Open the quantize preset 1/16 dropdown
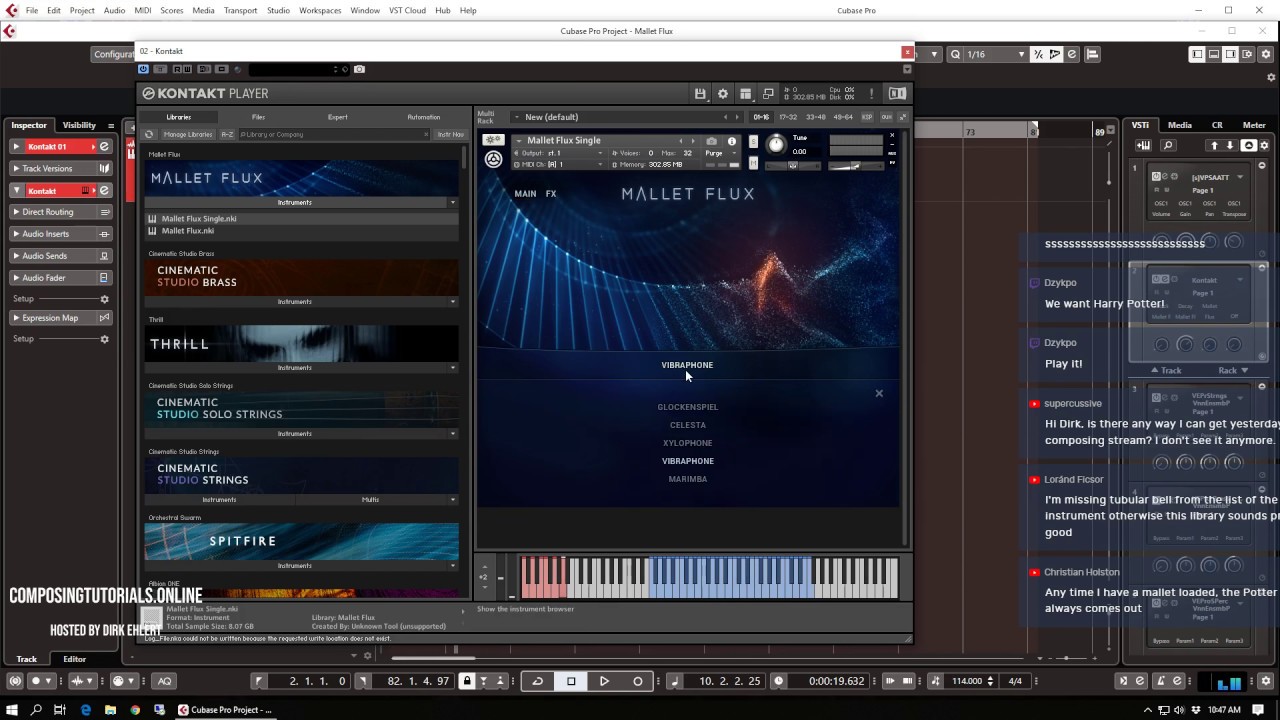 point(996,54)
